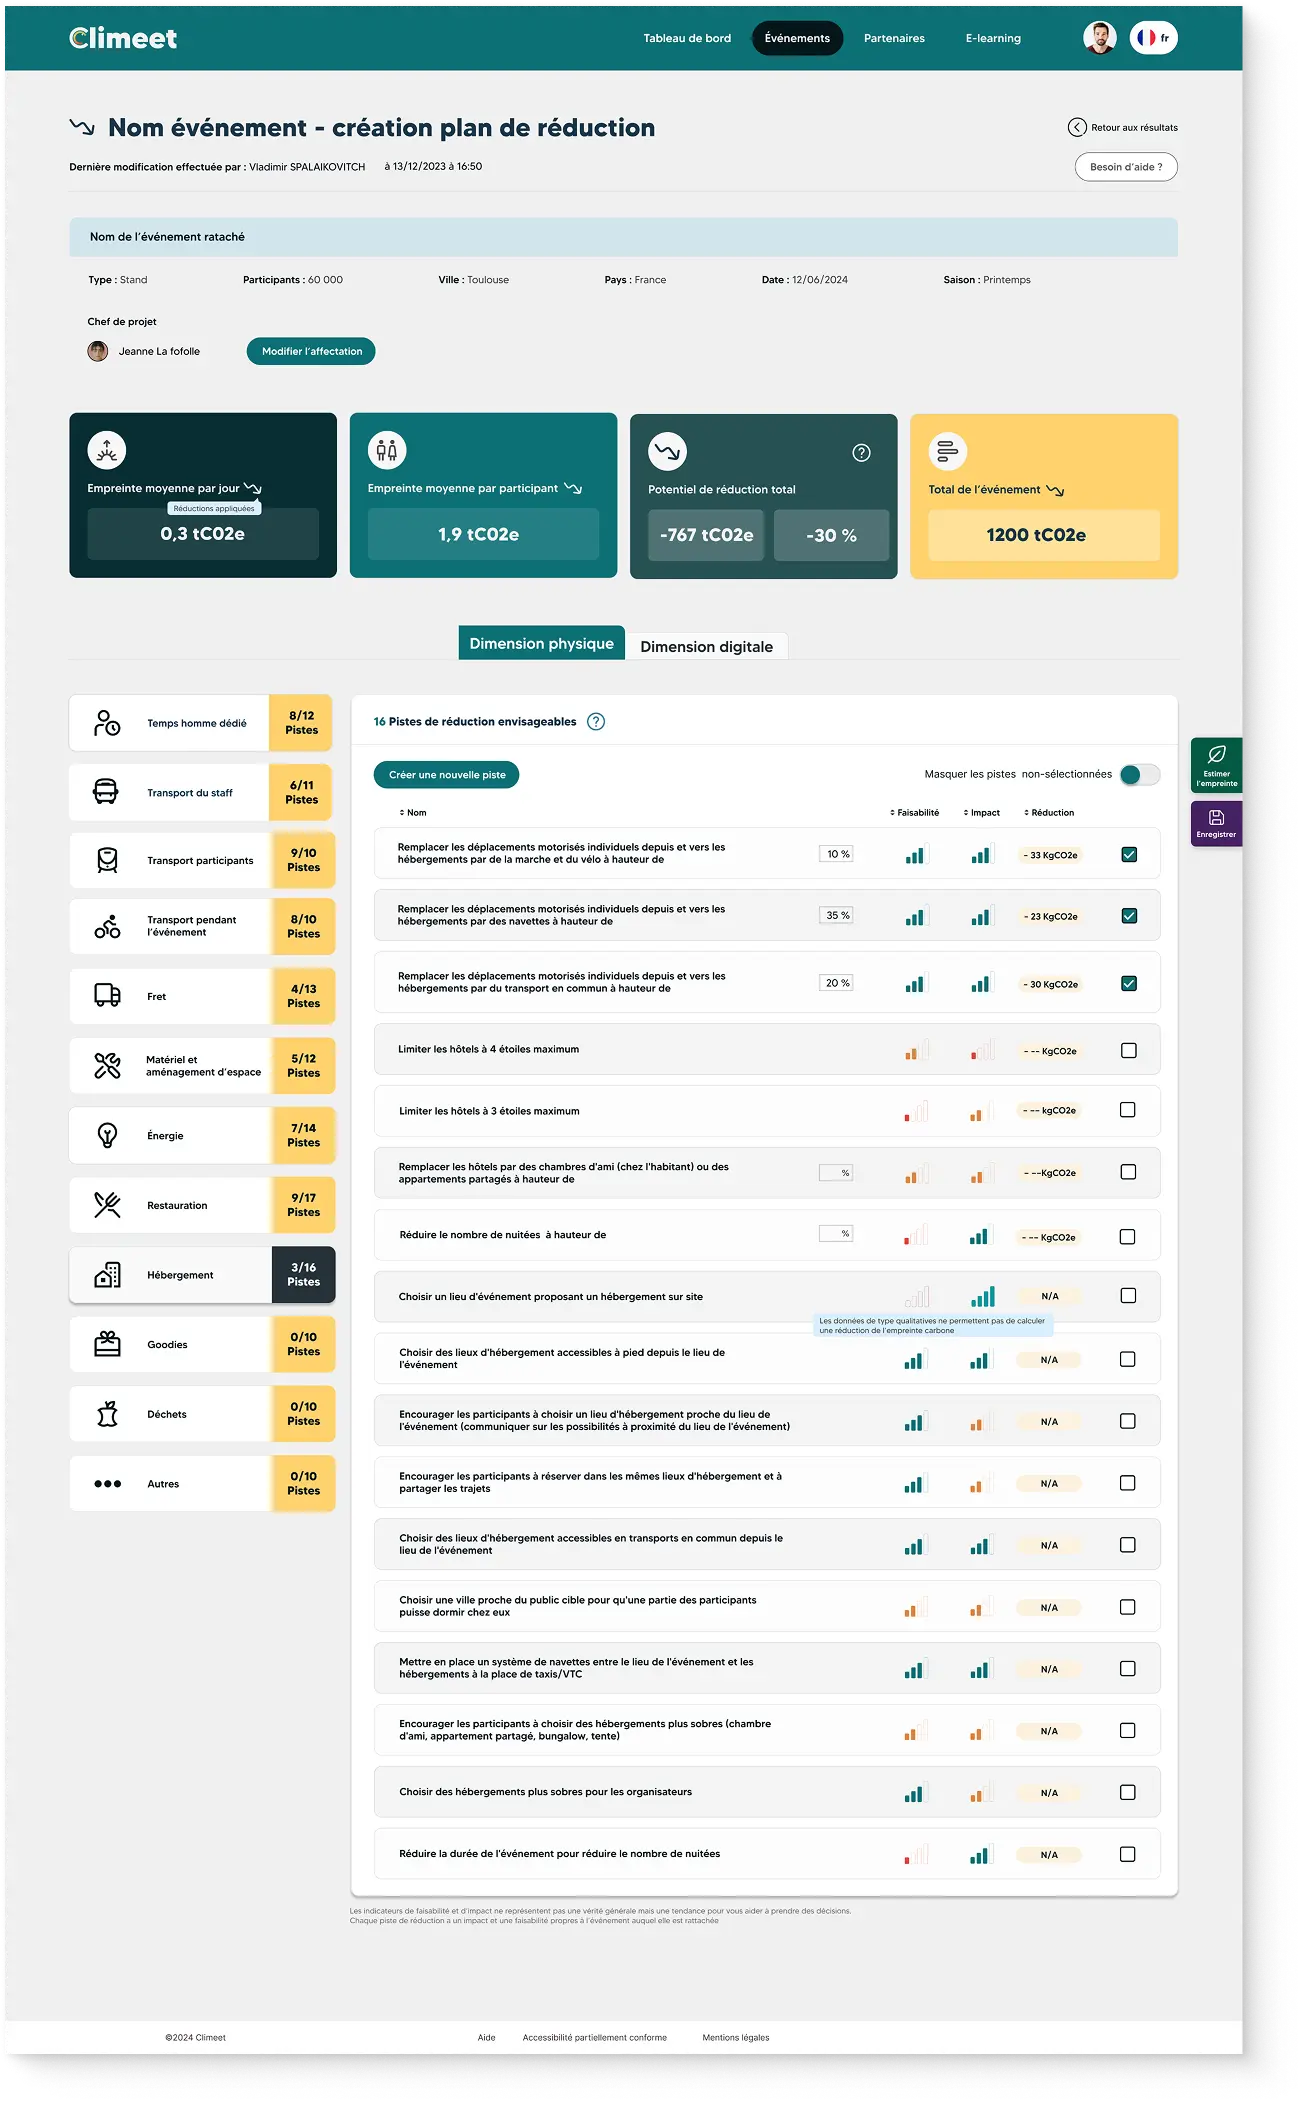Image resolution: width=1311 pixels, height=2112 pixels.
Task: Open the Aide footer link
Action: click(486, 2037)
